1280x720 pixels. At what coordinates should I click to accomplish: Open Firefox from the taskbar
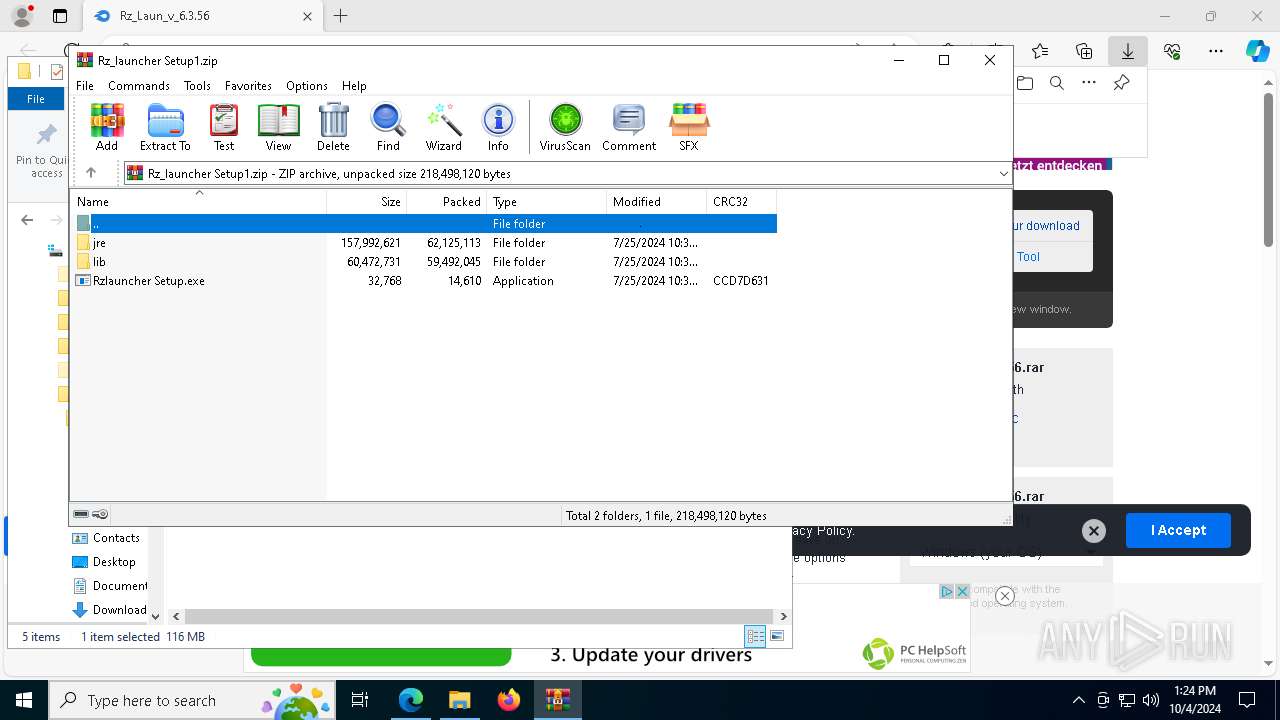(x=509, y=700)
